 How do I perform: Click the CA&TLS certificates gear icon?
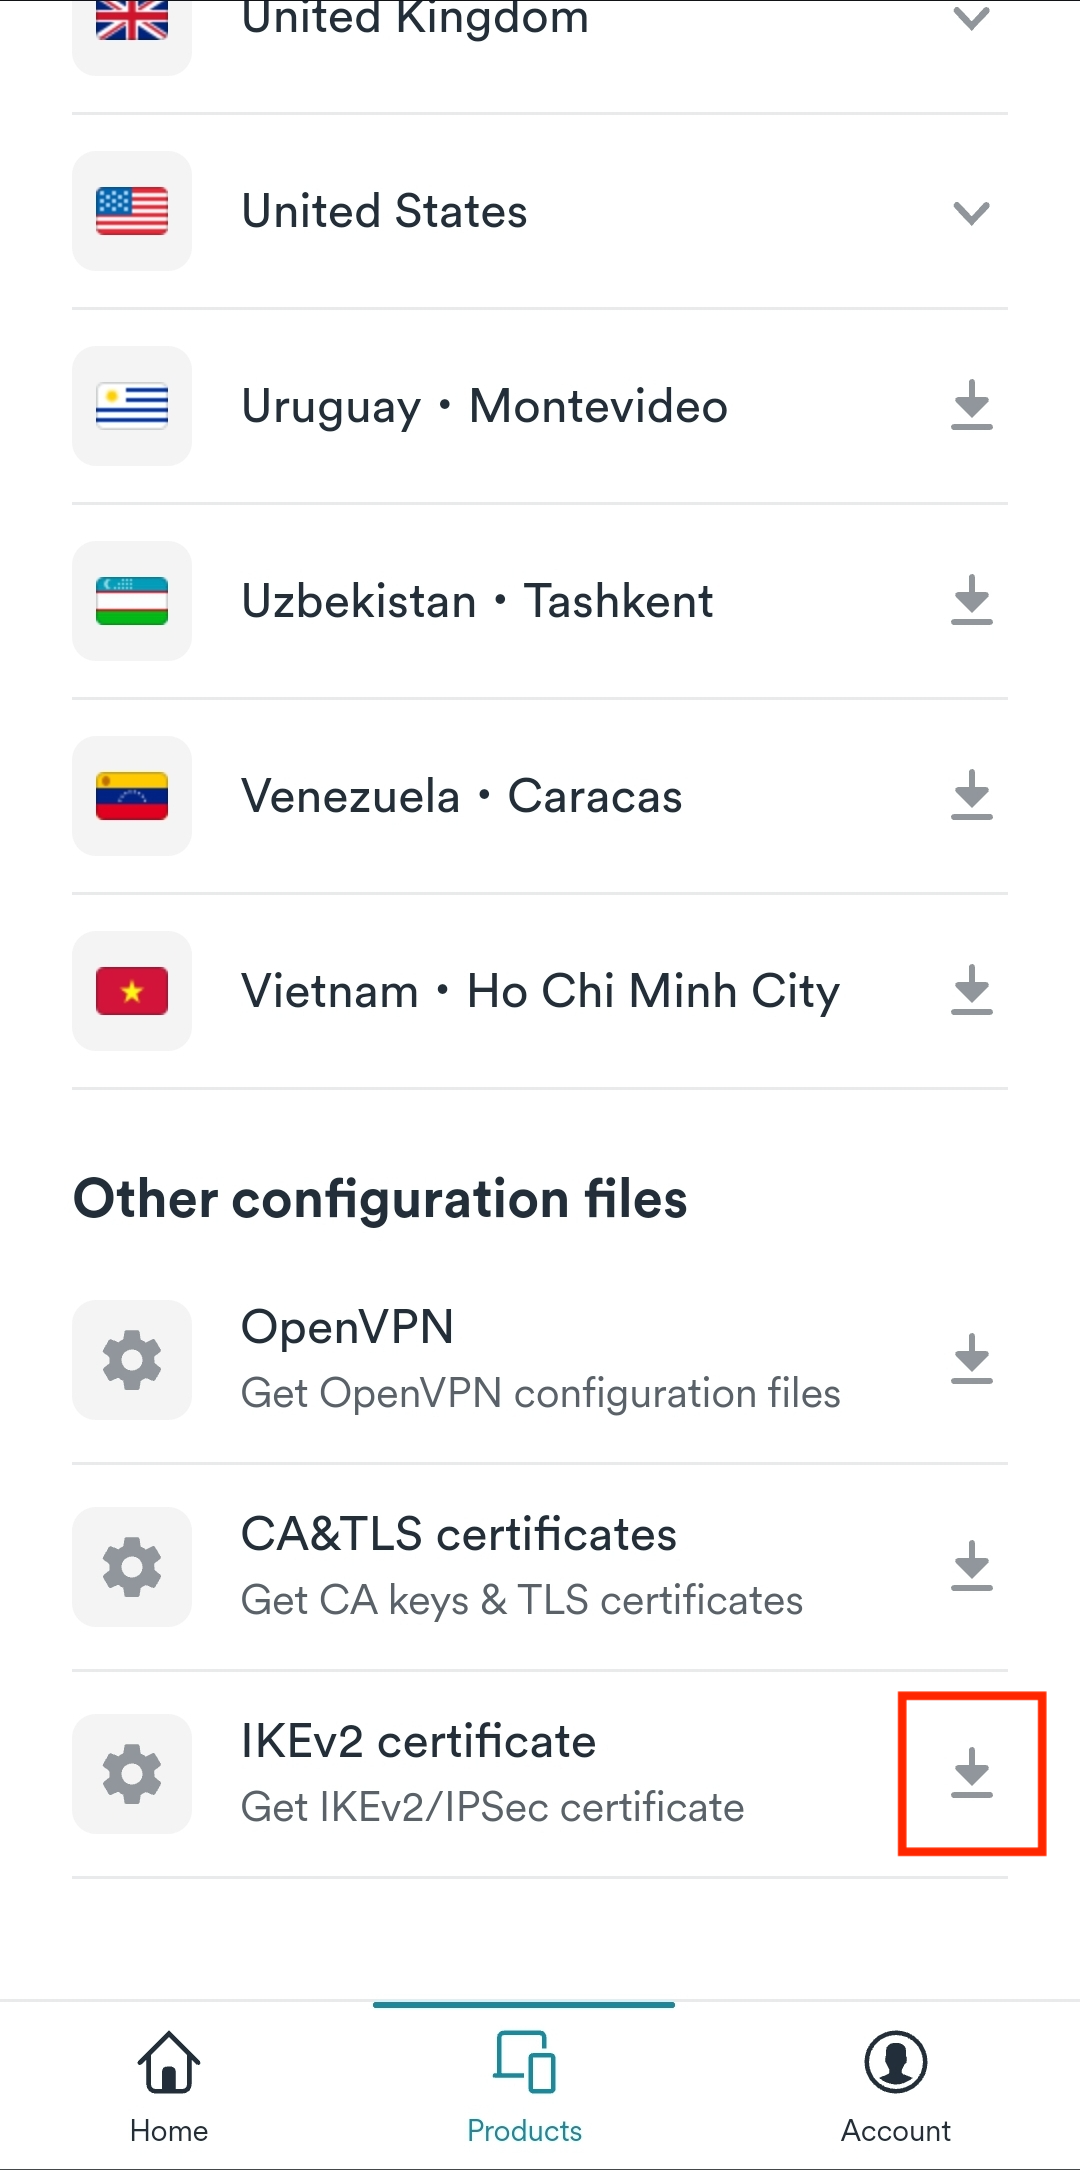tap(132, 1567)
